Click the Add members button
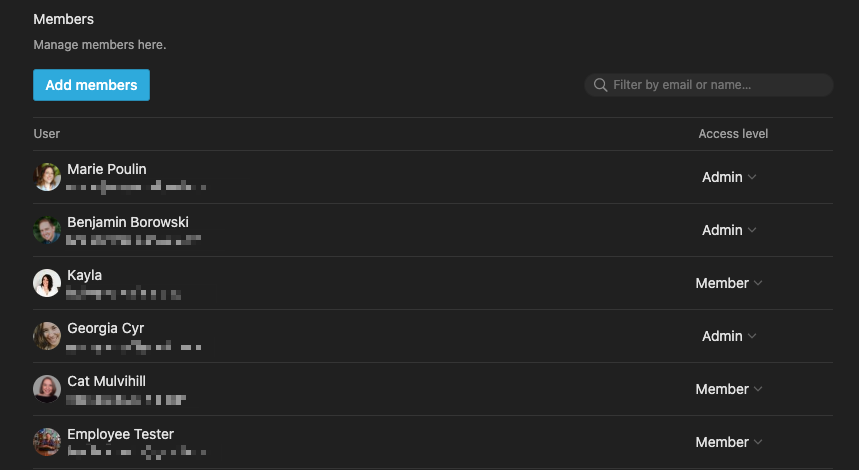859x470 pixels. (x=91, y=85)
